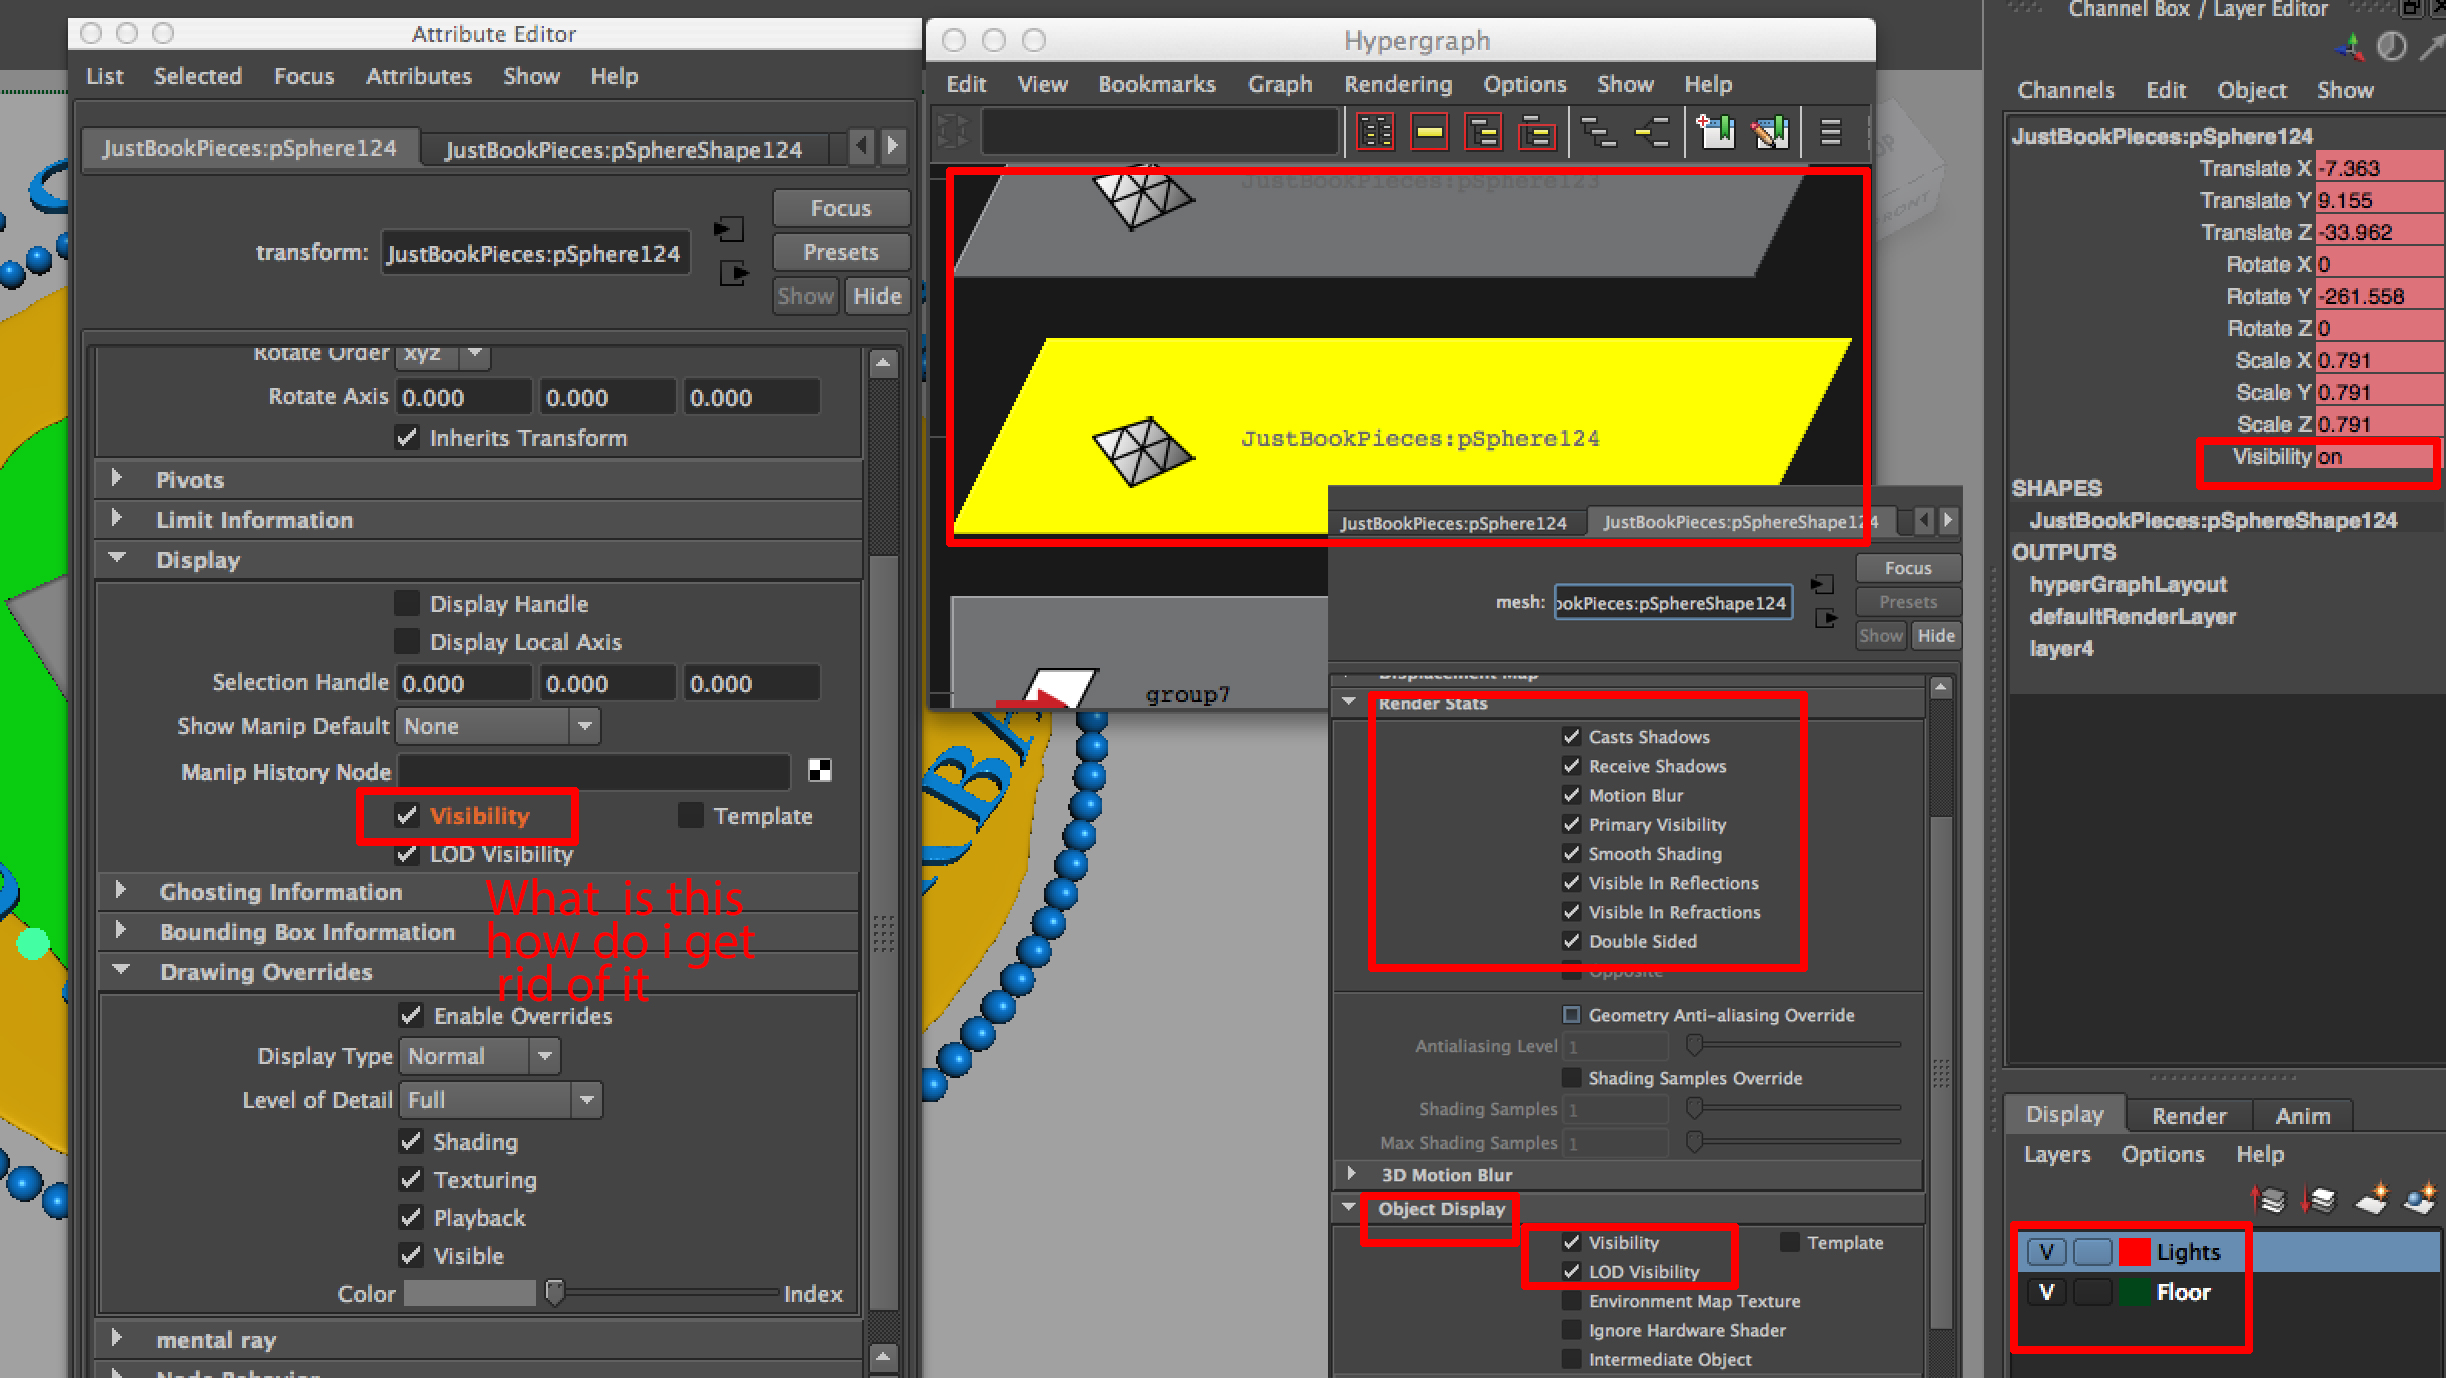2446x1378 pixels.
Task: Click the Hypergraph edit bookmark pencil icon
Action: pyautogui.click(x=1770, y=132)
